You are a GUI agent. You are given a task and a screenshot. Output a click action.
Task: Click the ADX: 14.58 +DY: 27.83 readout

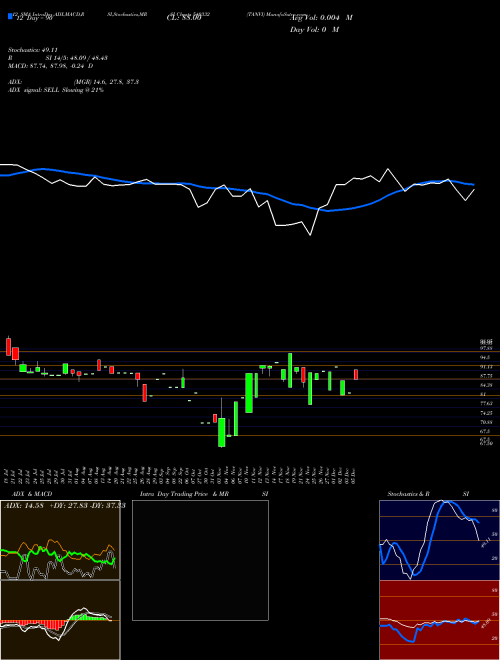pyautogui.click(x=65, y=505)
